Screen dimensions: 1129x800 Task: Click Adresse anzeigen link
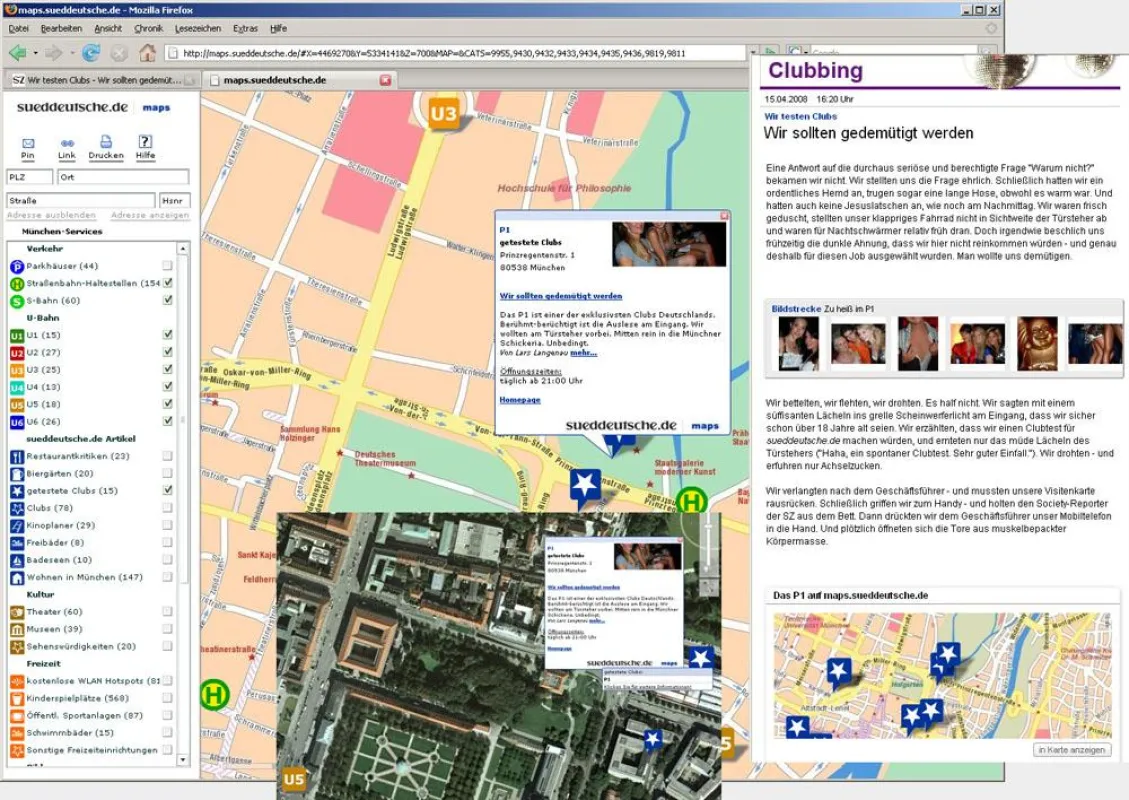[150, 215]
